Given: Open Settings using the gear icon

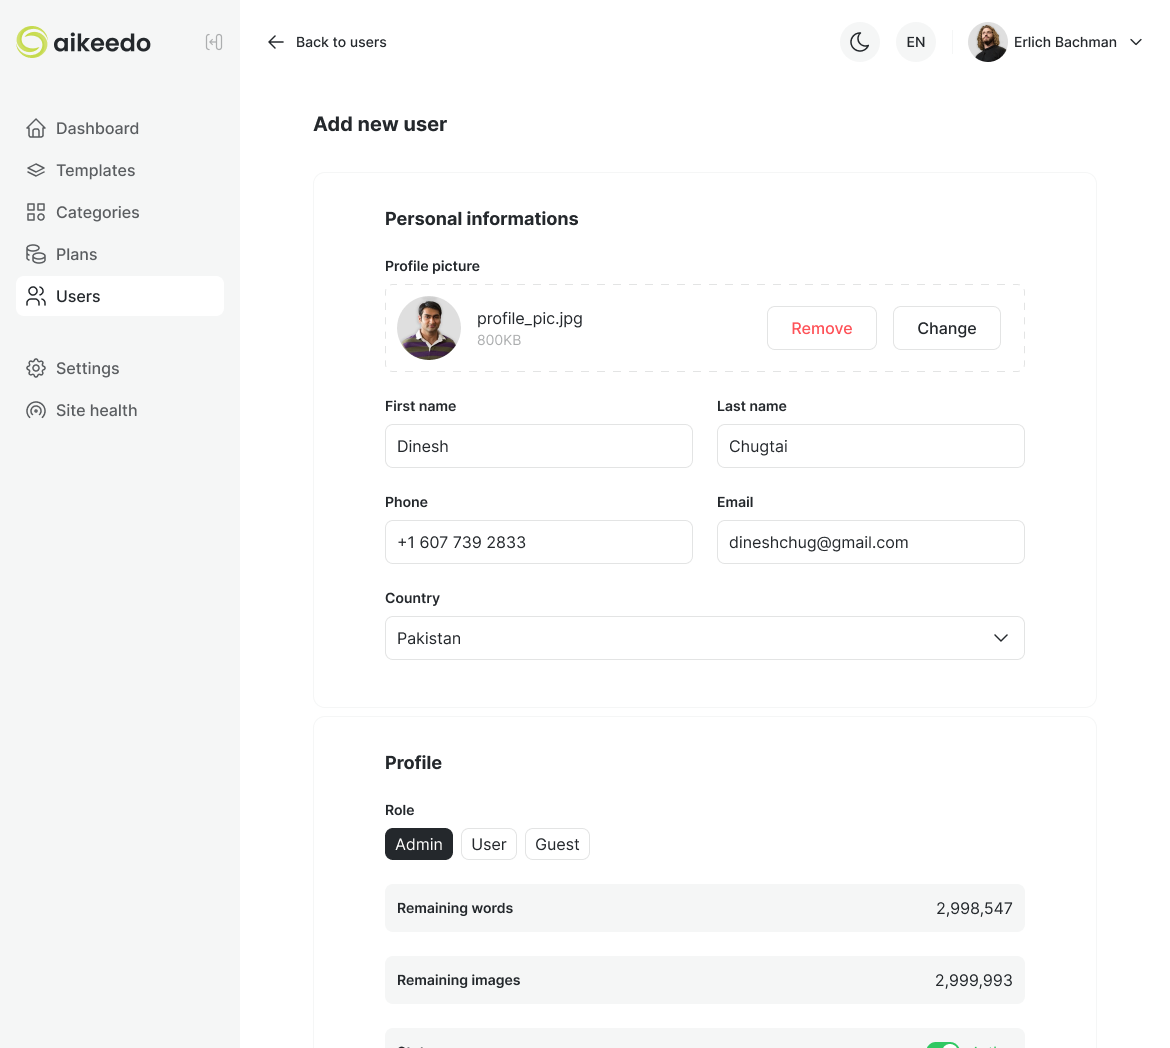Looking at the screenshot, I should [x=36, y=368].
